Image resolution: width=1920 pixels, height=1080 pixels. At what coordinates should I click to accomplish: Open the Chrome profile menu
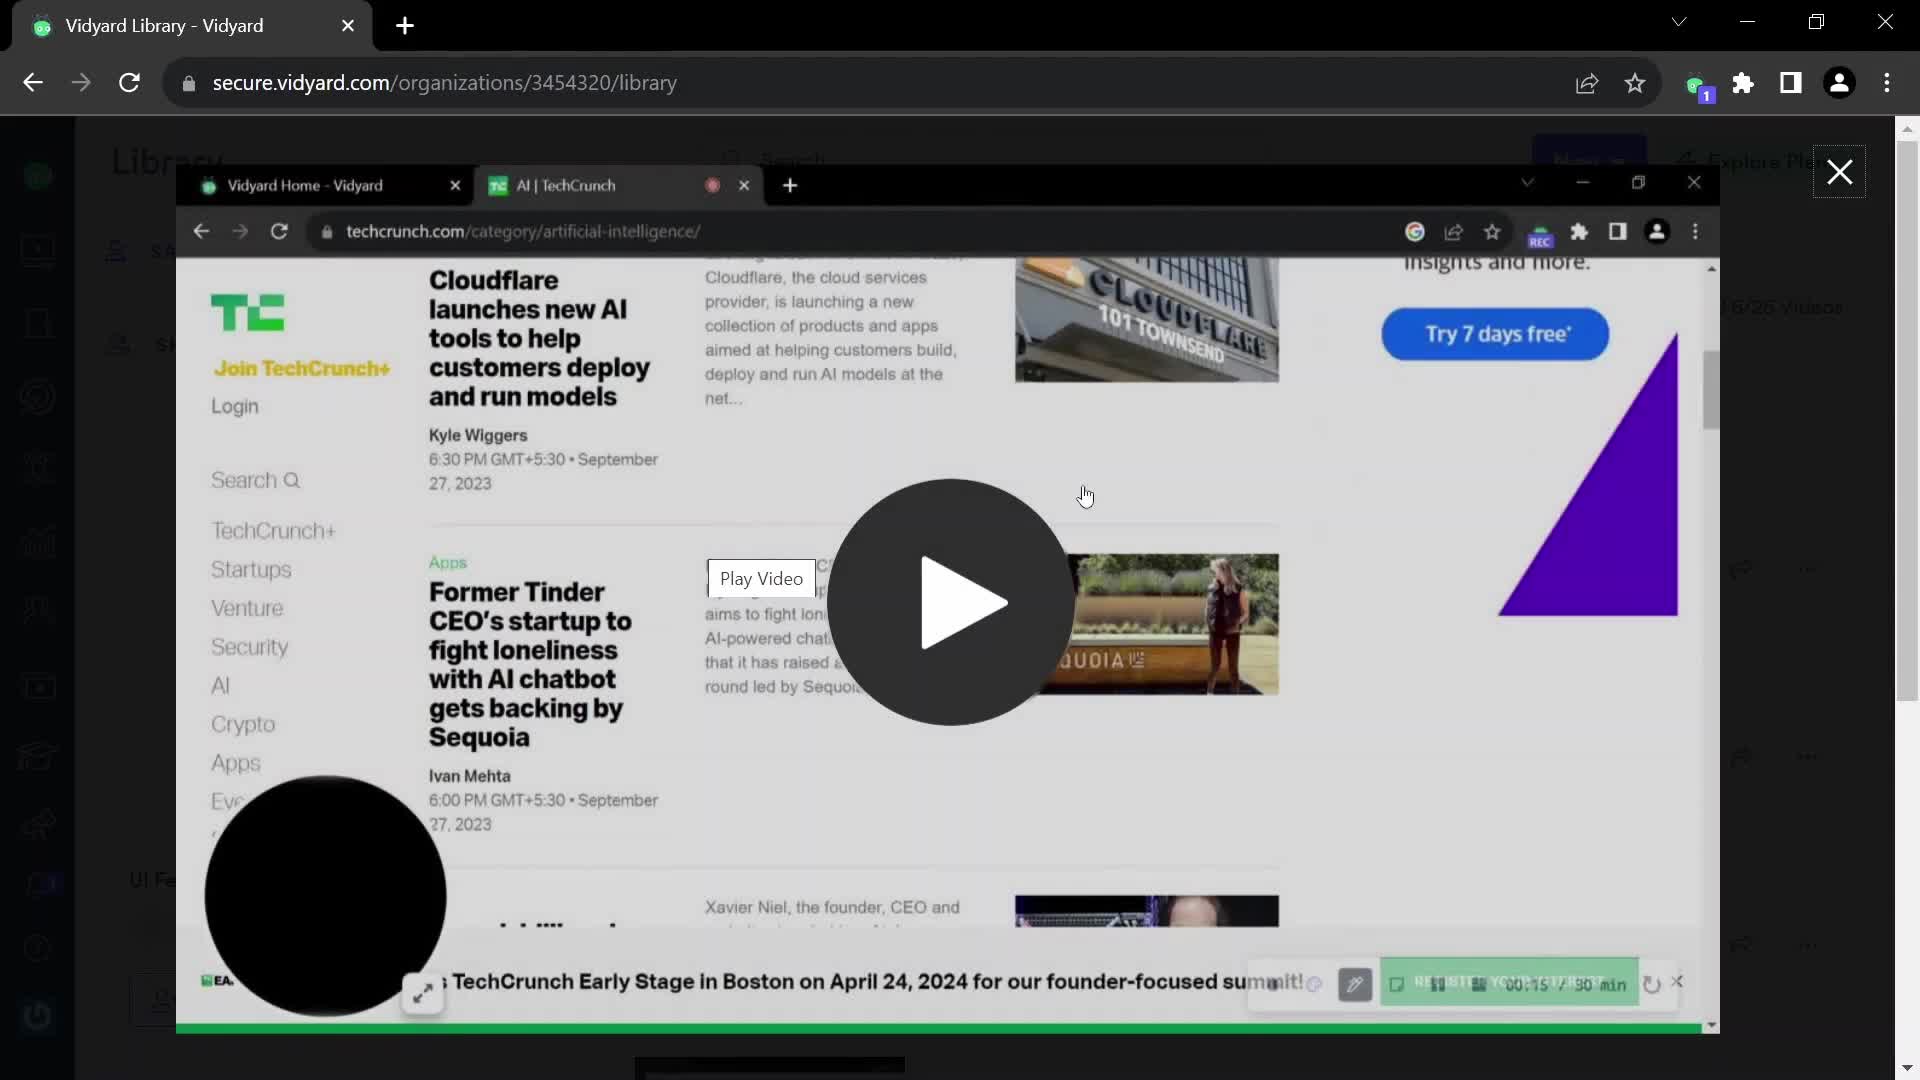(1839, 83)
